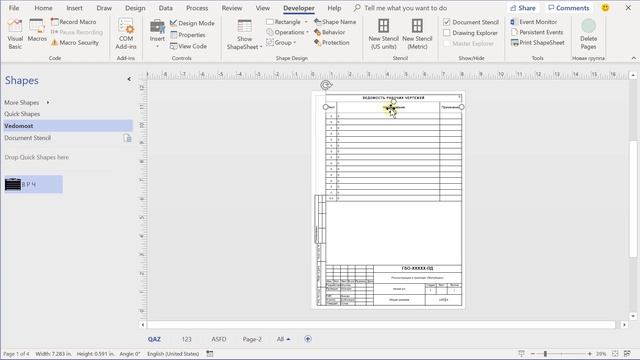Add a new page

tap(308, 339)
